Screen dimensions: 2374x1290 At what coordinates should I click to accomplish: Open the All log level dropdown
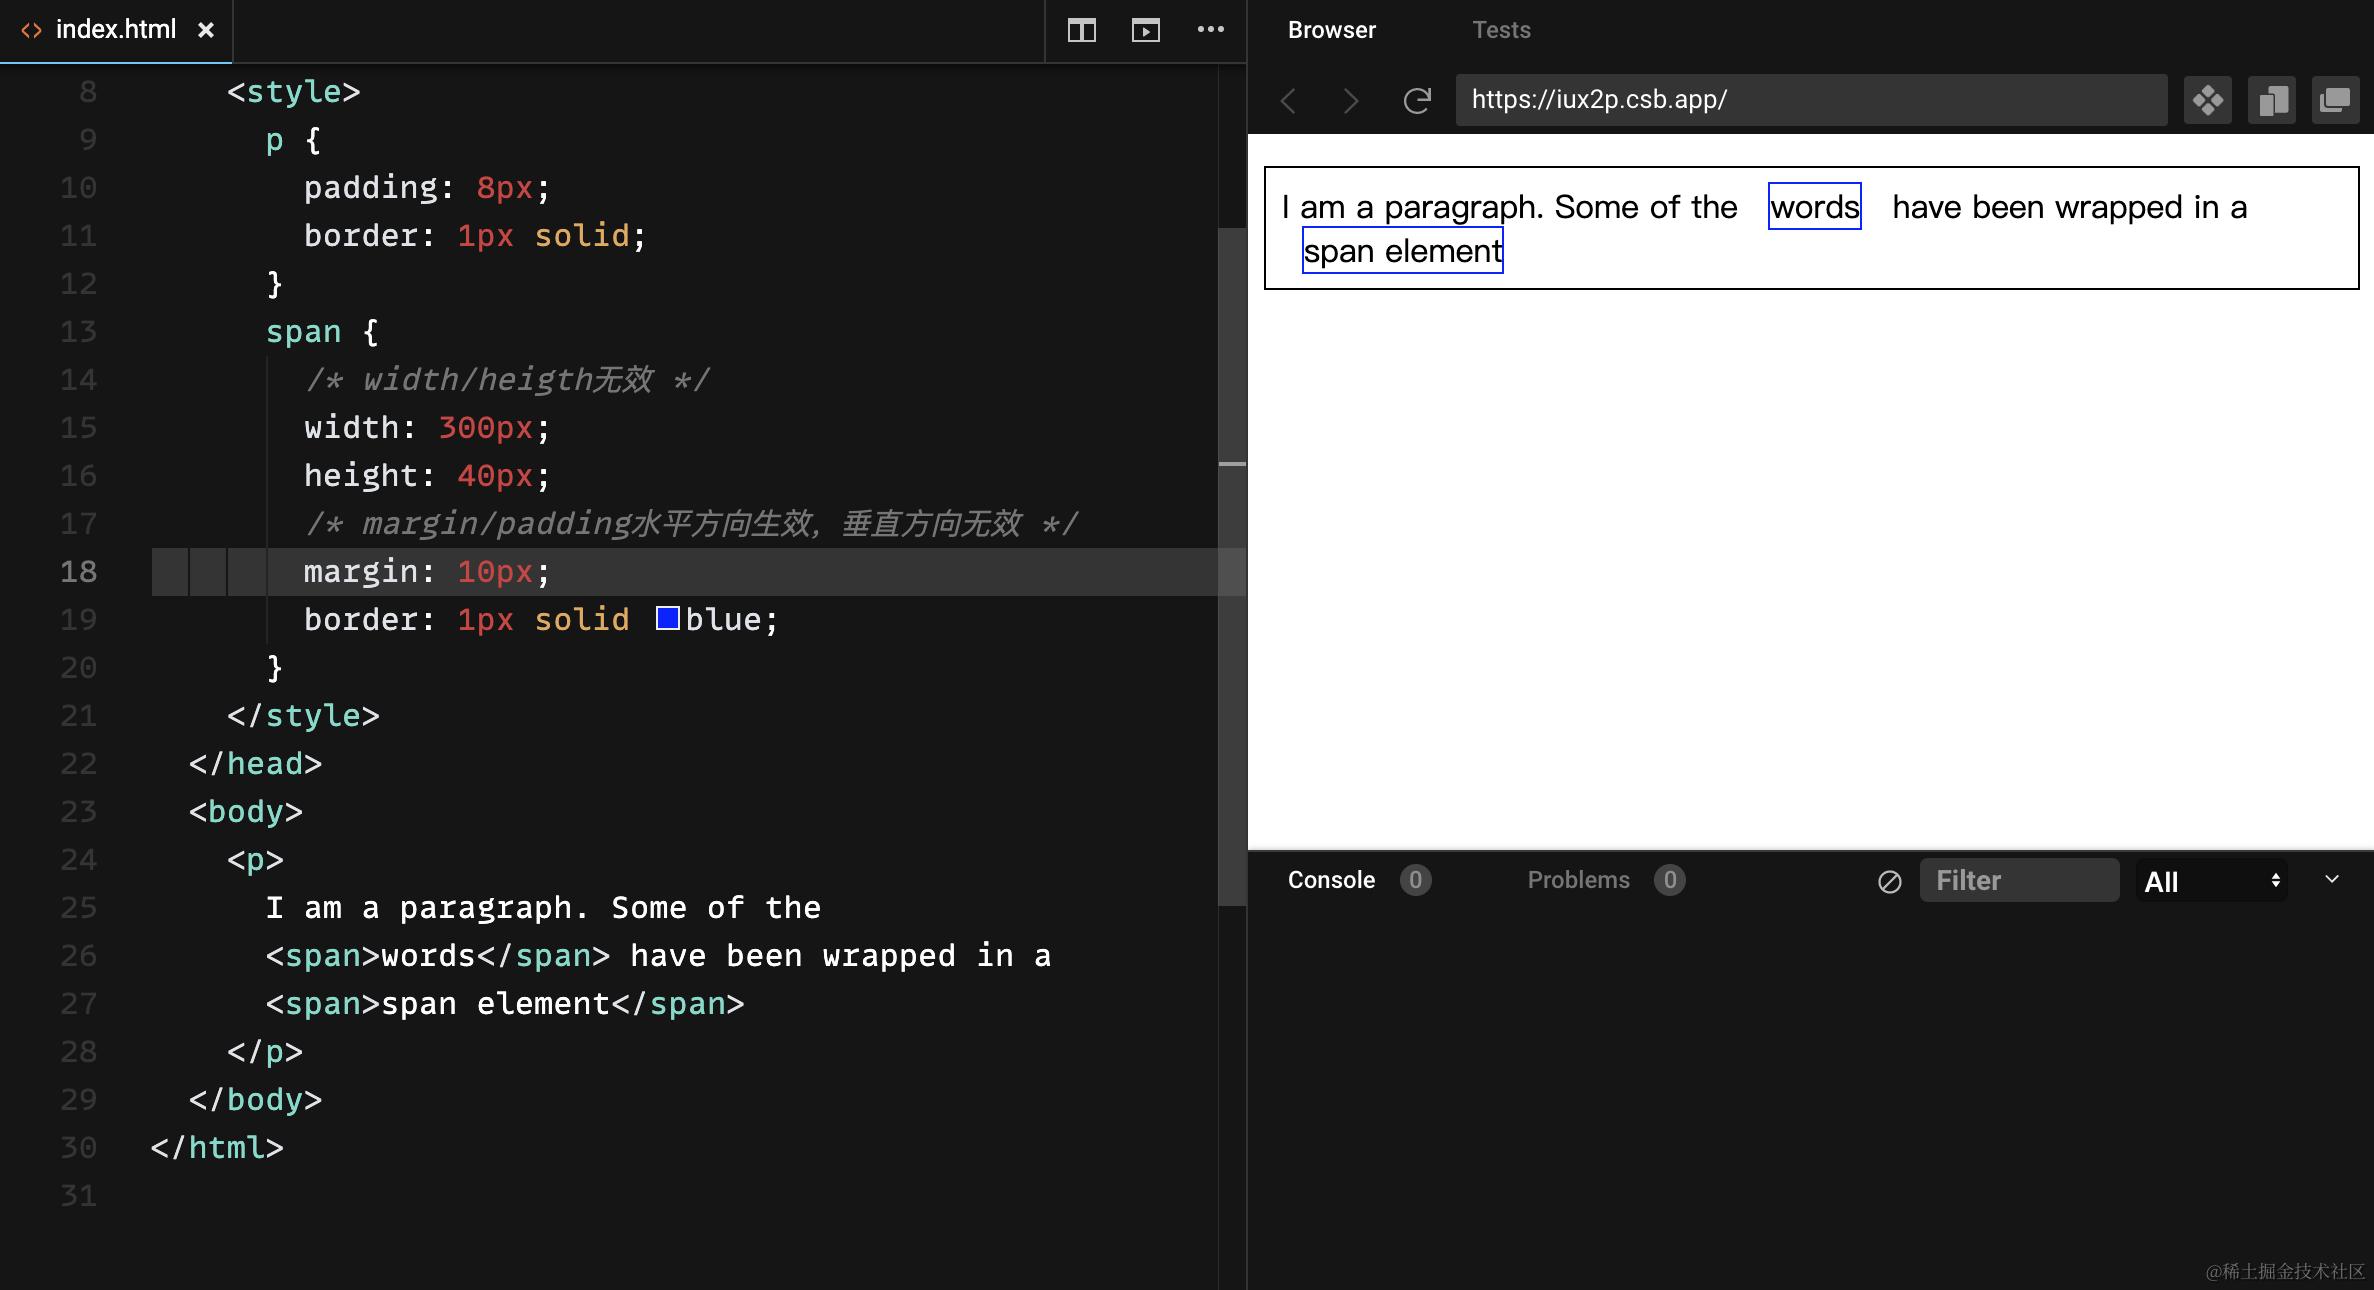pyautogui.click(x=2211, y=881)
